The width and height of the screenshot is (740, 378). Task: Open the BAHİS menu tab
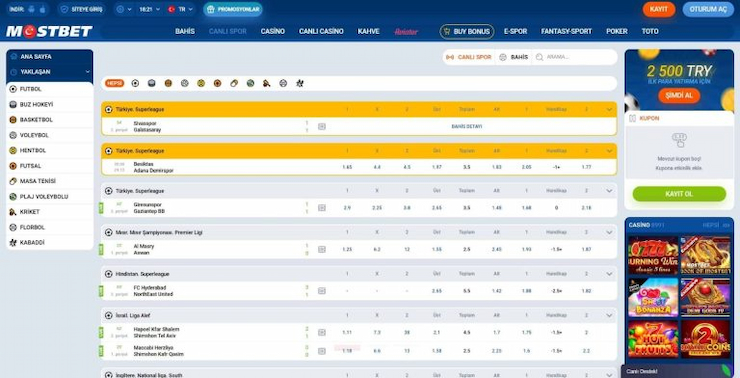tap(185, 31)
